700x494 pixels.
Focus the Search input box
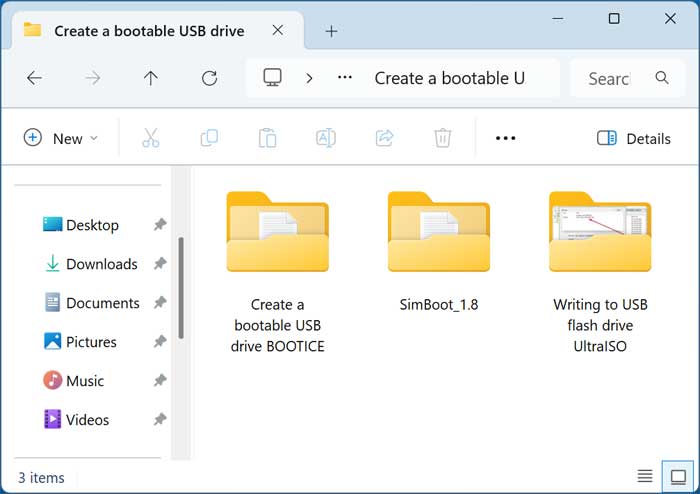pos(627,79)
